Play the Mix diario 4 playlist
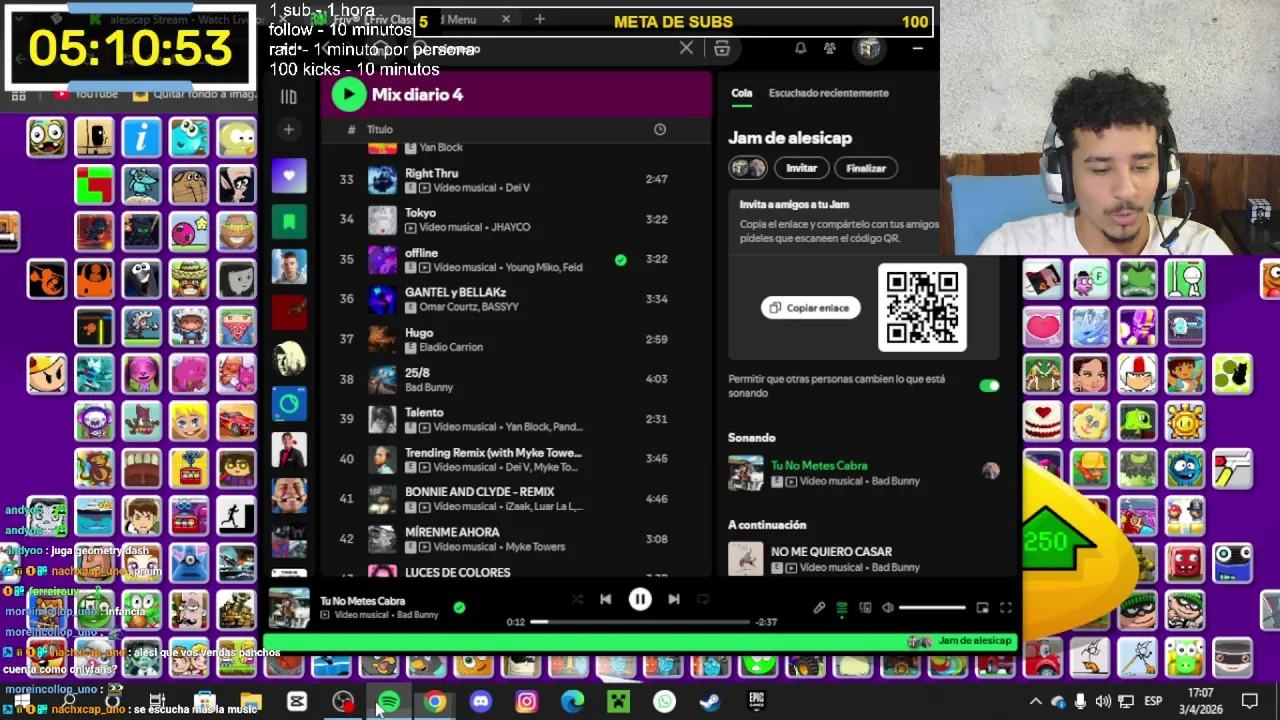Viewport: 1280px width, 720px height. (x=348, y=94)
